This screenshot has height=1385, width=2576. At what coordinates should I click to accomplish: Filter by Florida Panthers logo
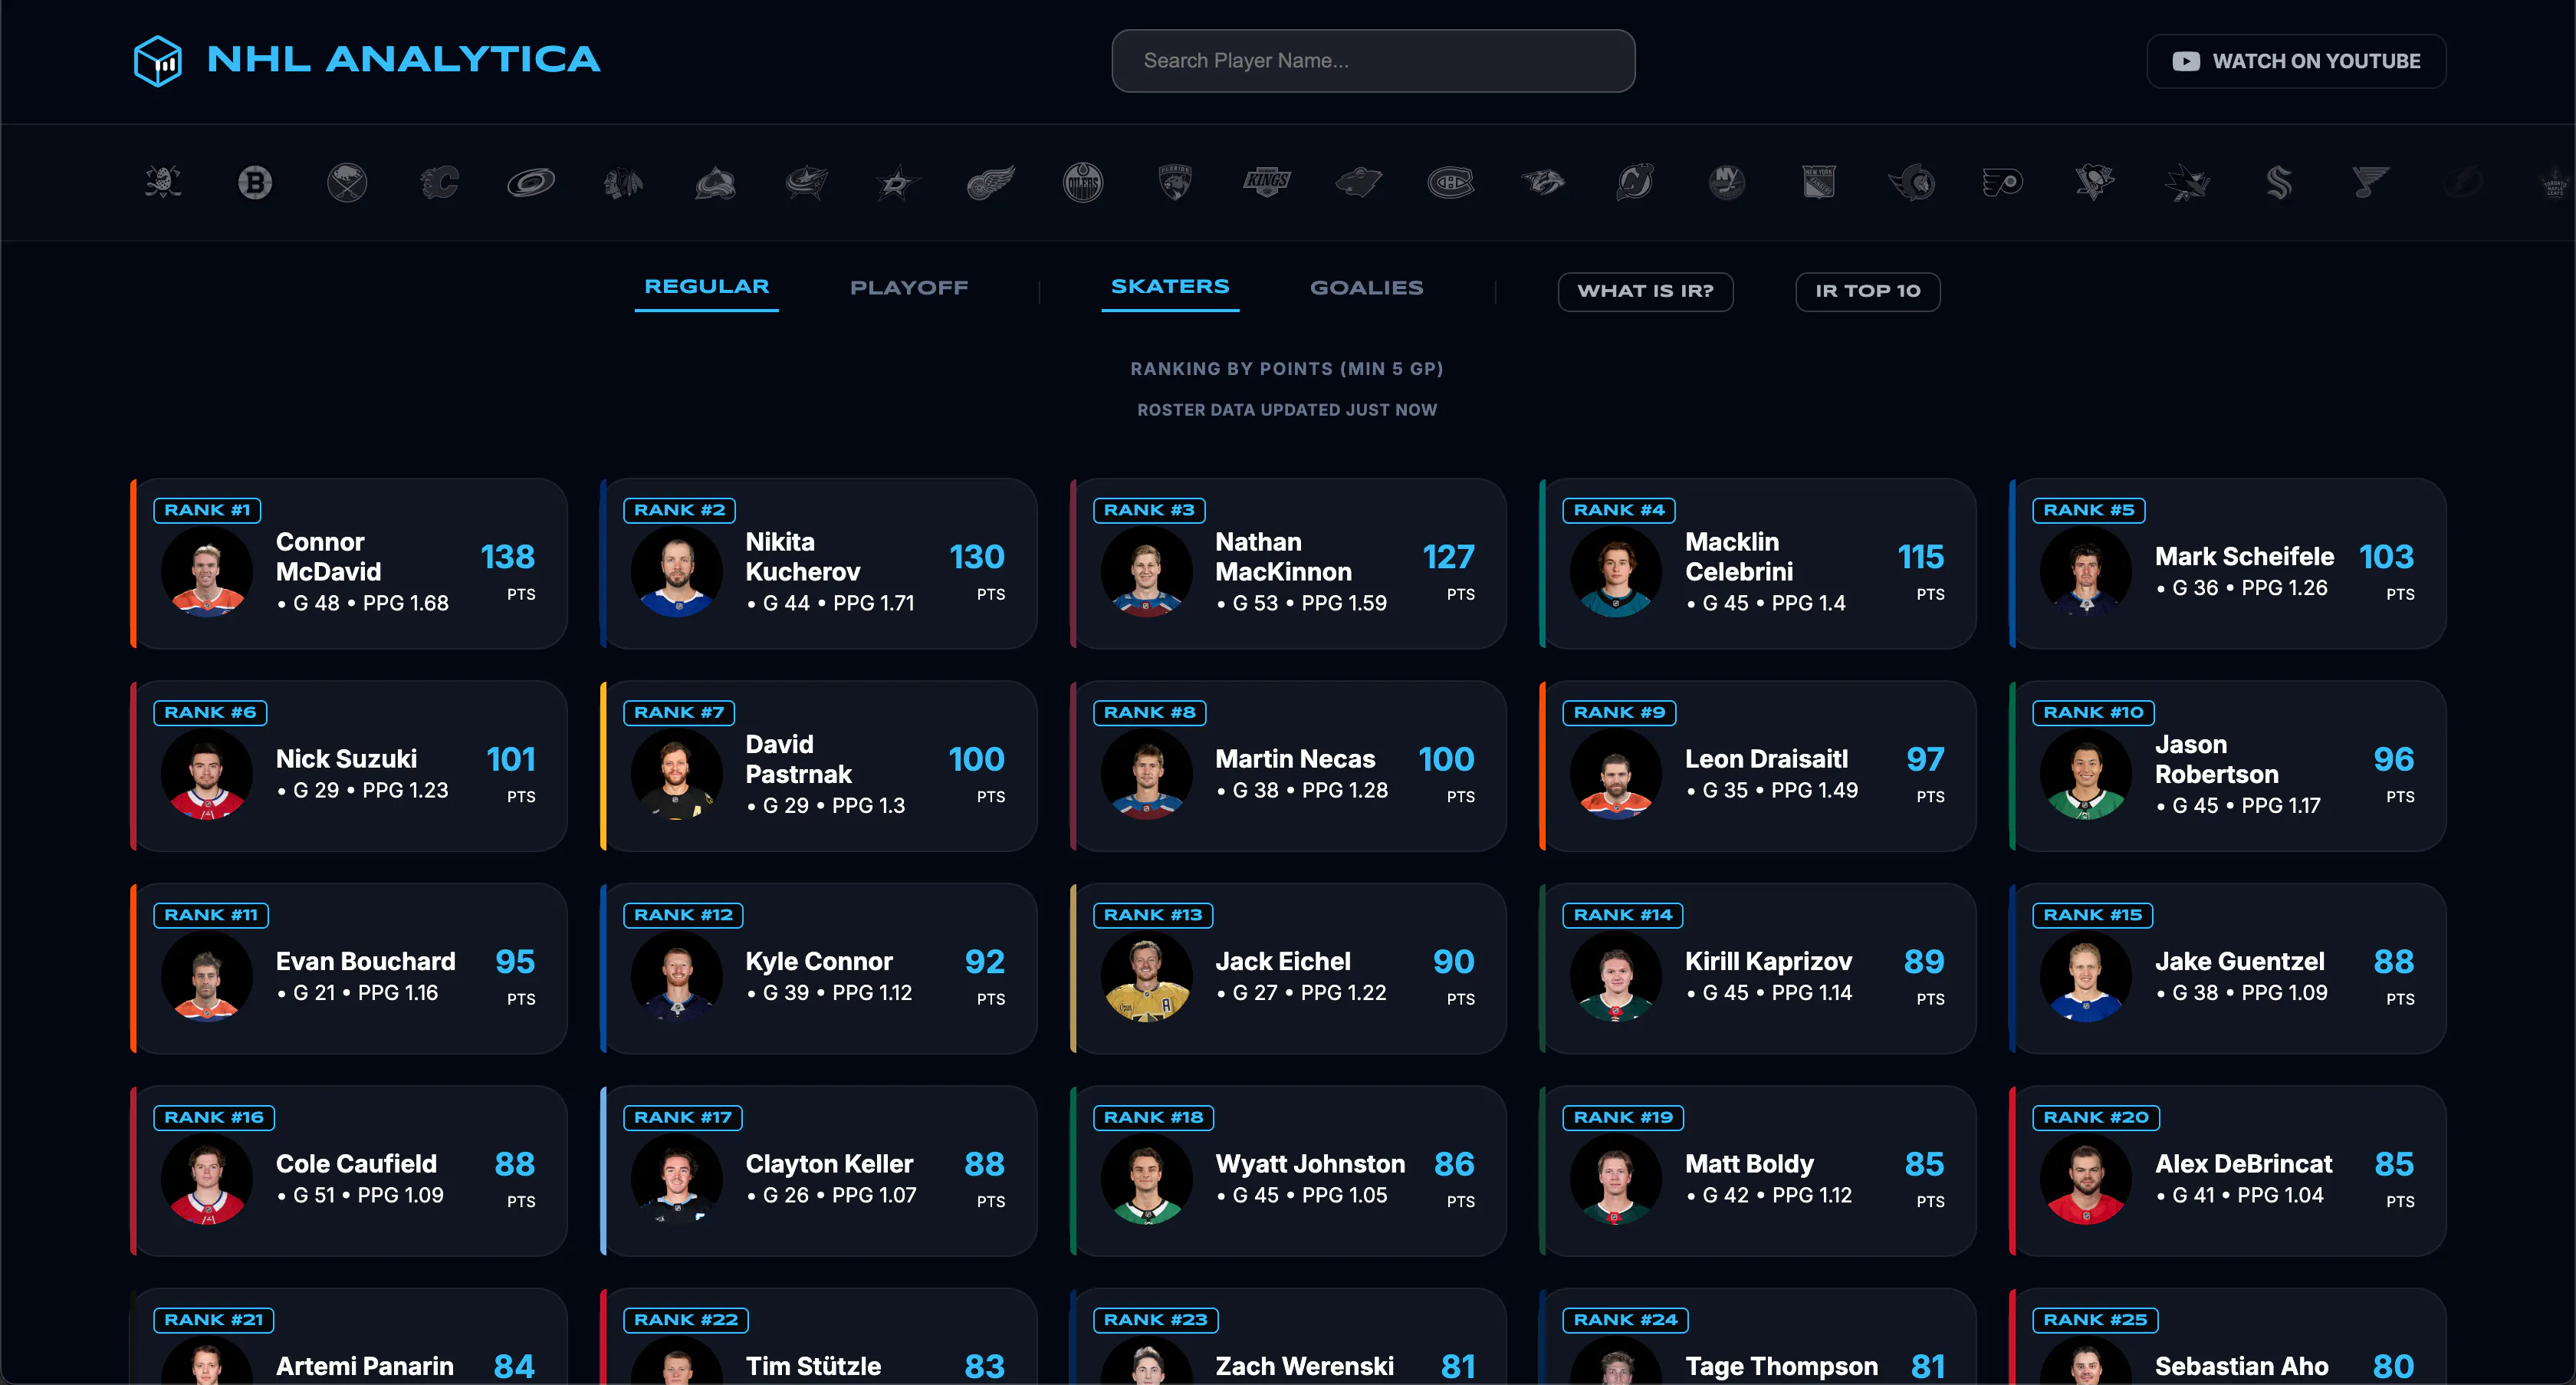pos(1175,183)
